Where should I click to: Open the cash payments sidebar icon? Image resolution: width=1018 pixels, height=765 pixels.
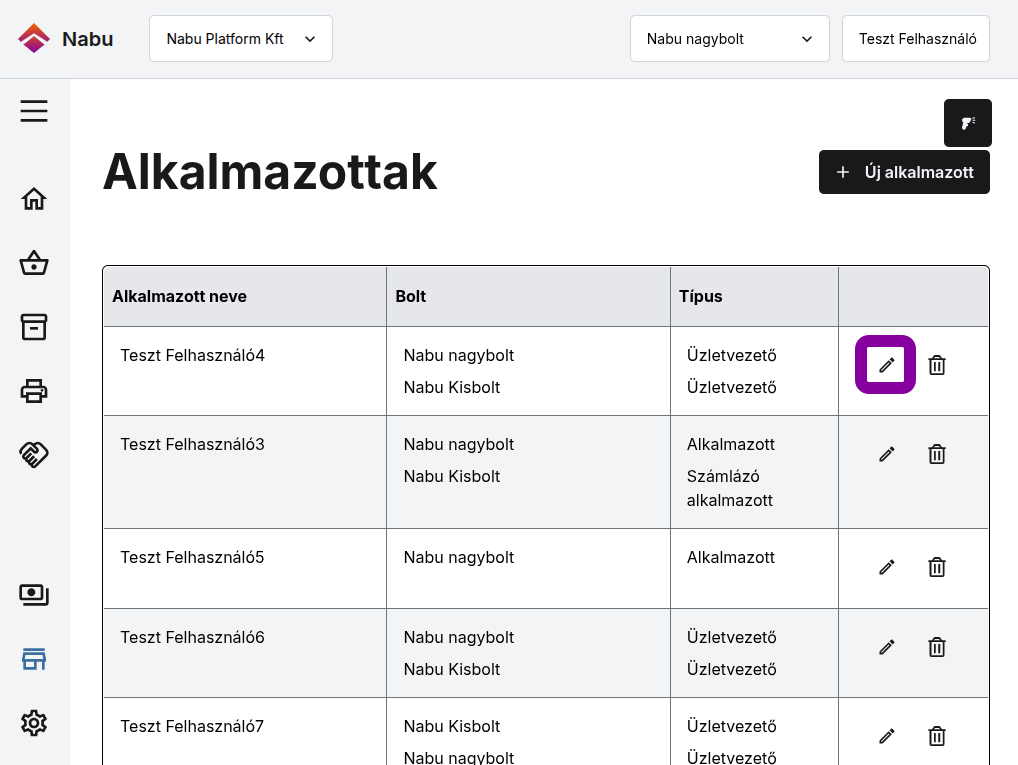pyautogui.click(x=34, y=595)
